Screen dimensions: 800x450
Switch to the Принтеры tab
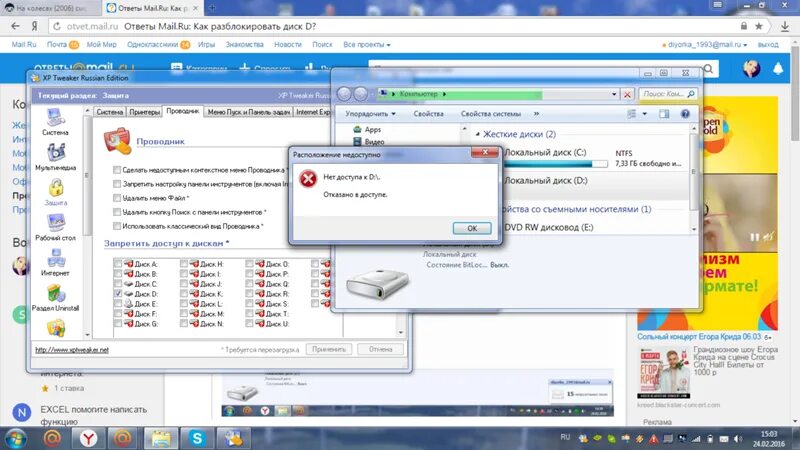pos(144,112)
